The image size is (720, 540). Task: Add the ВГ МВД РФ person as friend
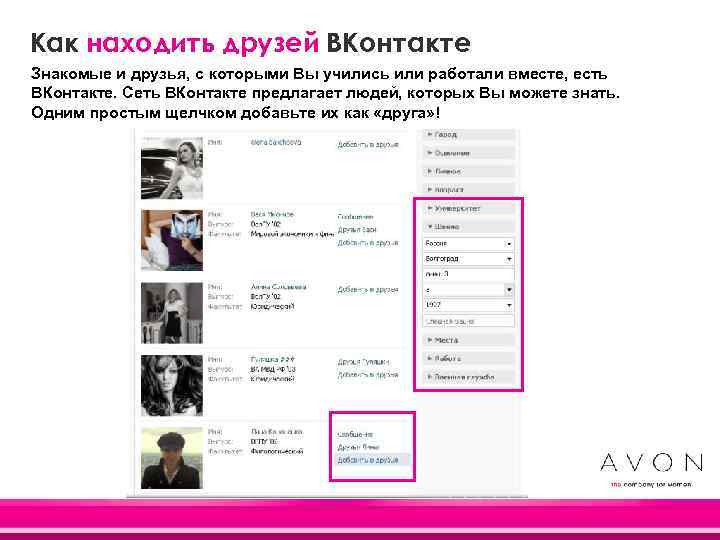pos(368,375)
